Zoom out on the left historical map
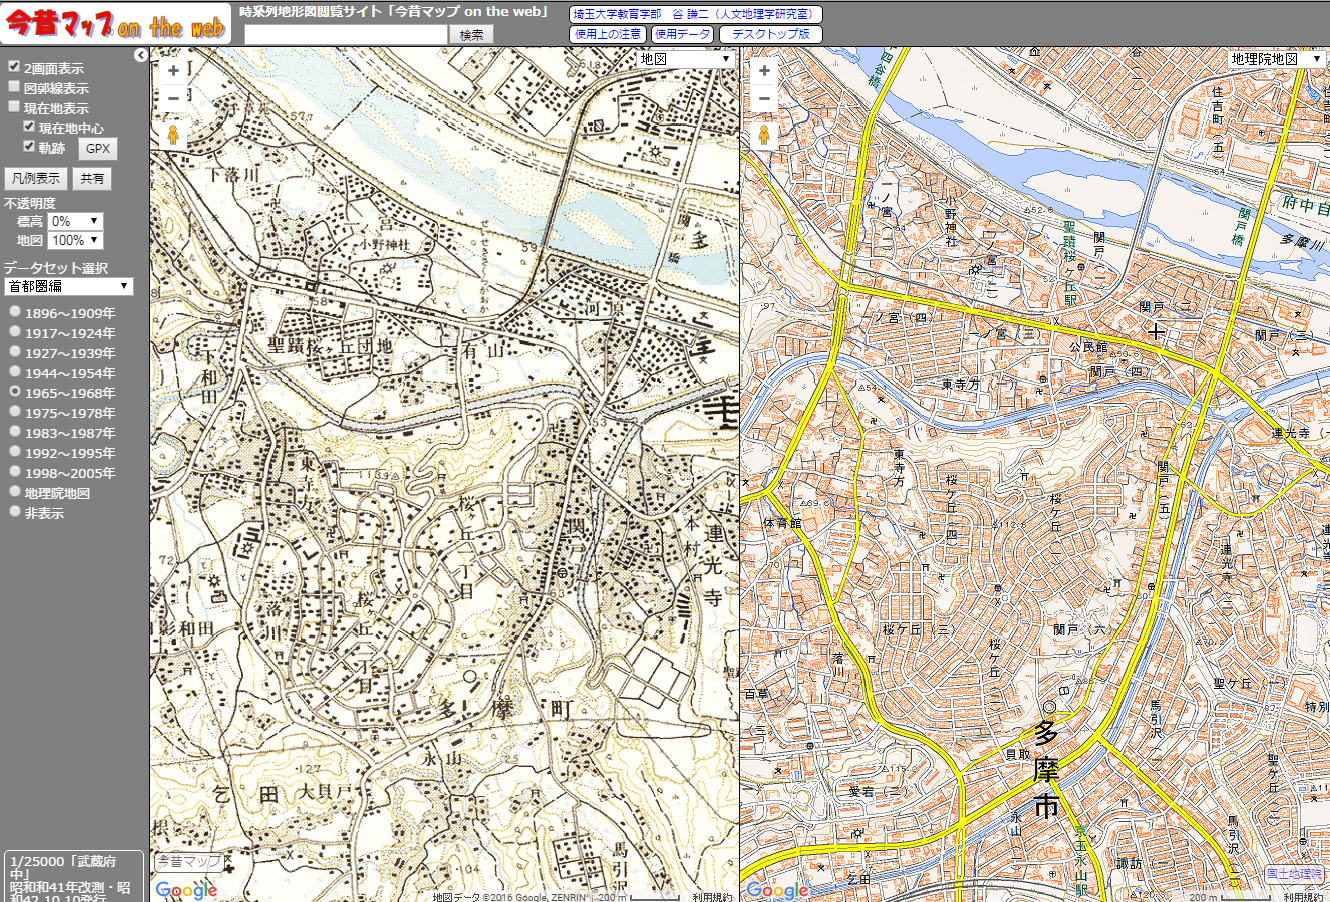Image resolution: width=1330 pixels, height=902 pixels. pyautogui.click(x=173, y=98)
